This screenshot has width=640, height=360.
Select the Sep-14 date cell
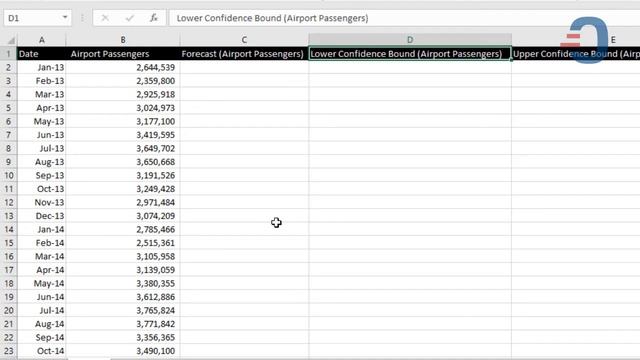tap(41, 337)
